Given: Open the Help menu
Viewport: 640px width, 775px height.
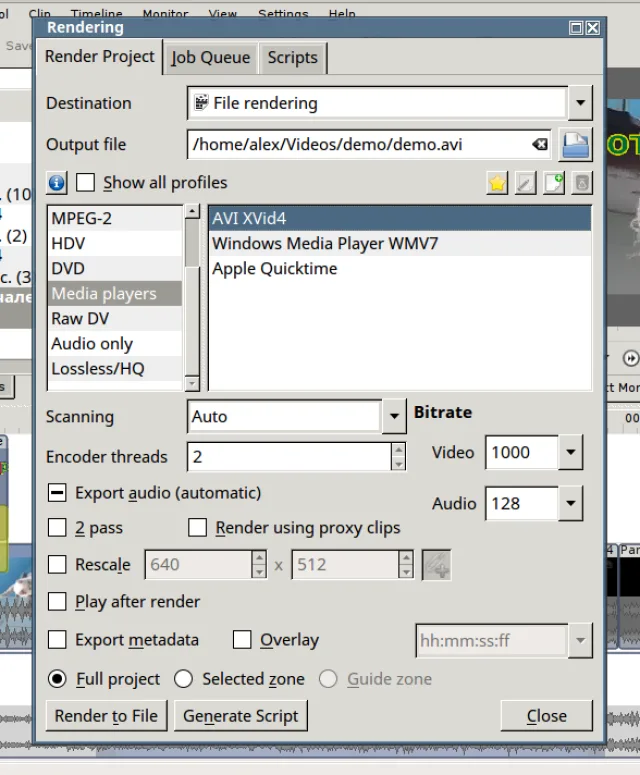Looking at the screenshot, I should click(342, 13).
